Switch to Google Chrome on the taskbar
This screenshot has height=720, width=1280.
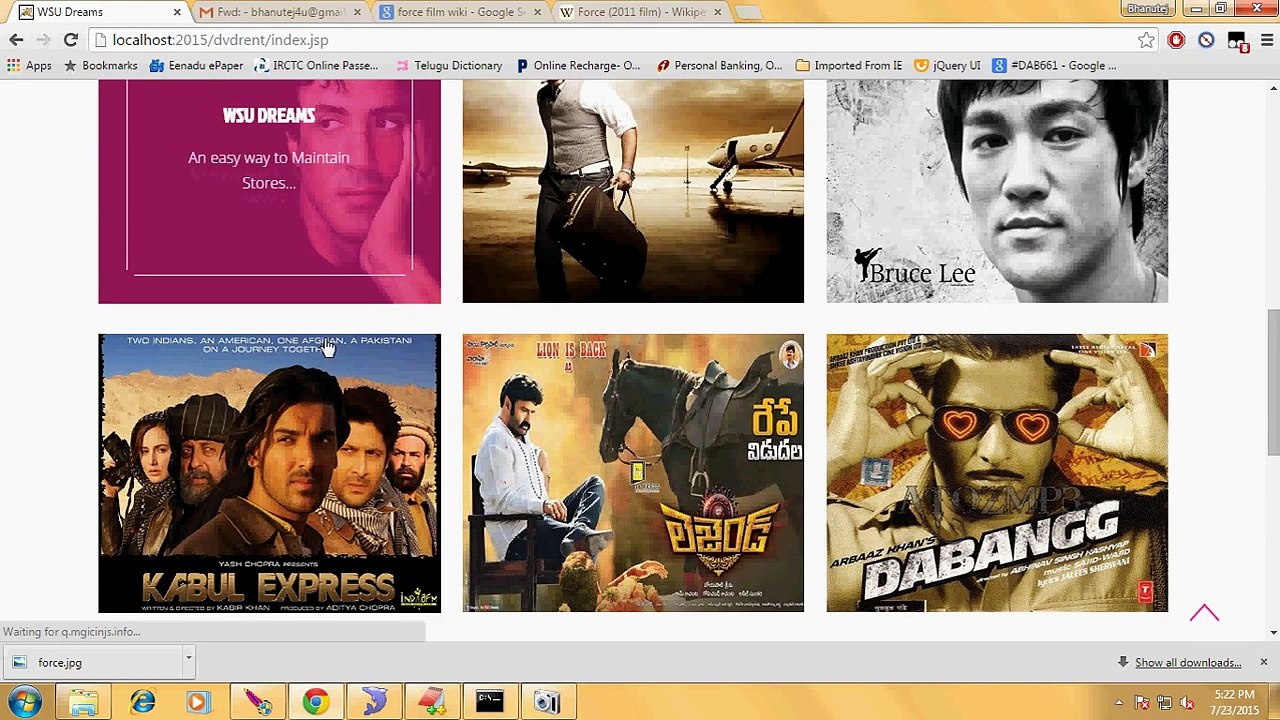315,702
